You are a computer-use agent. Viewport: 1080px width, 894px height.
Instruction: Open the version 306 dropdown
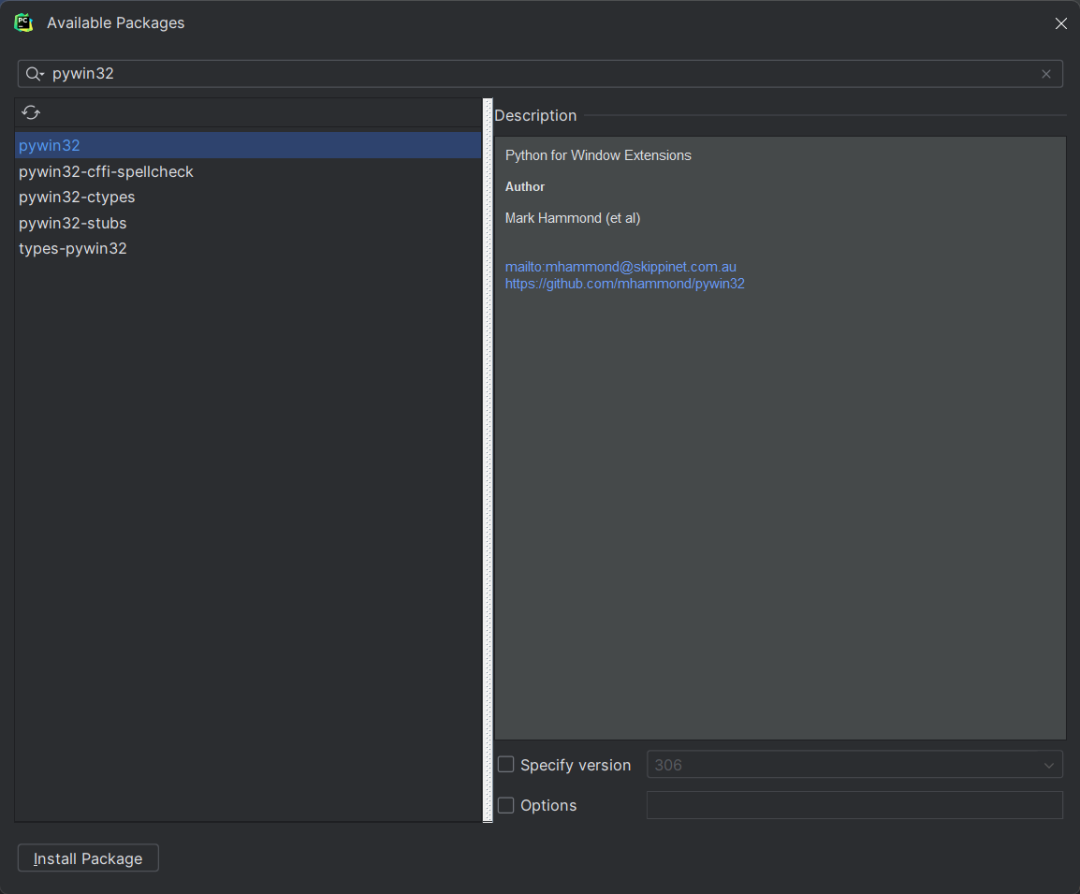854,765
